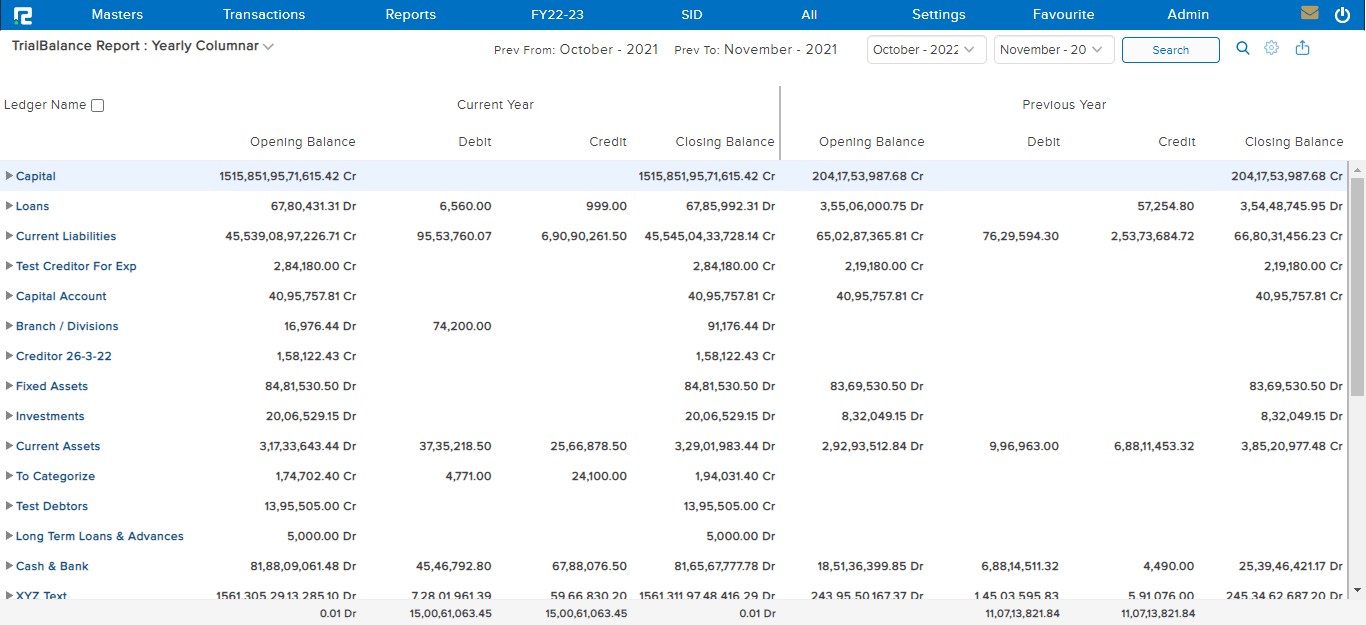The image size is (1366, 625).
Task: Click the magnifier search icon
Action: [x=1243, y=48]
